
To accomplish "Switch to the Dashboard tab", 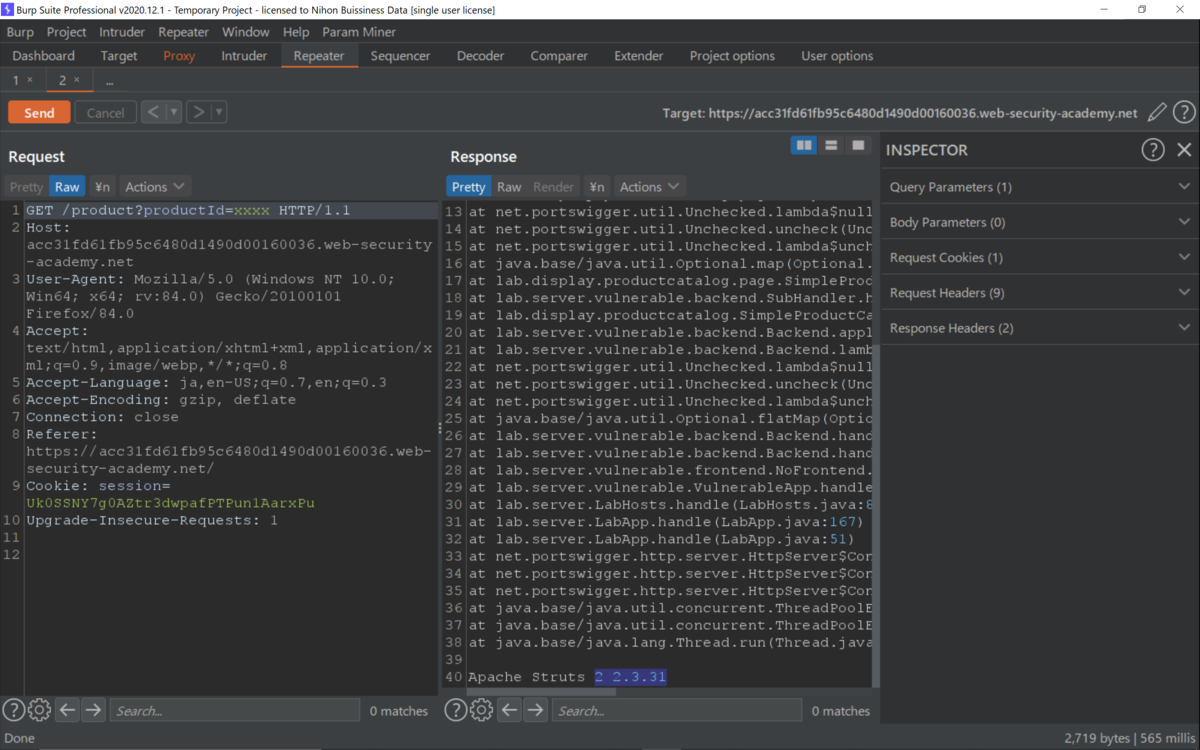I will [x=44, y=56].
